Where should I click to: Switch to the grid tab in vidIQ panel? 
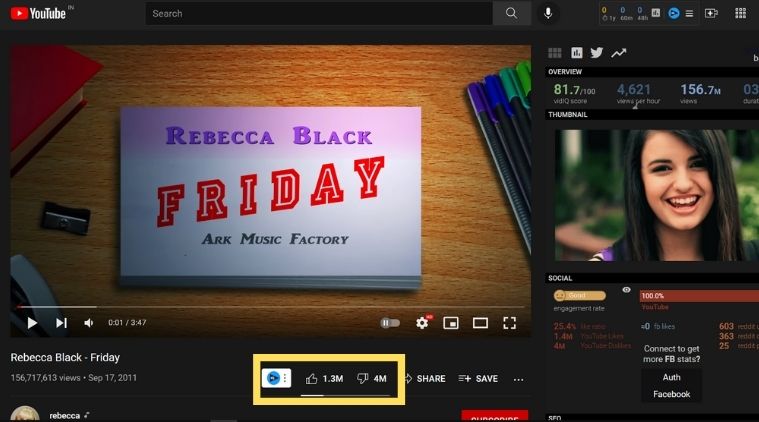555,53
